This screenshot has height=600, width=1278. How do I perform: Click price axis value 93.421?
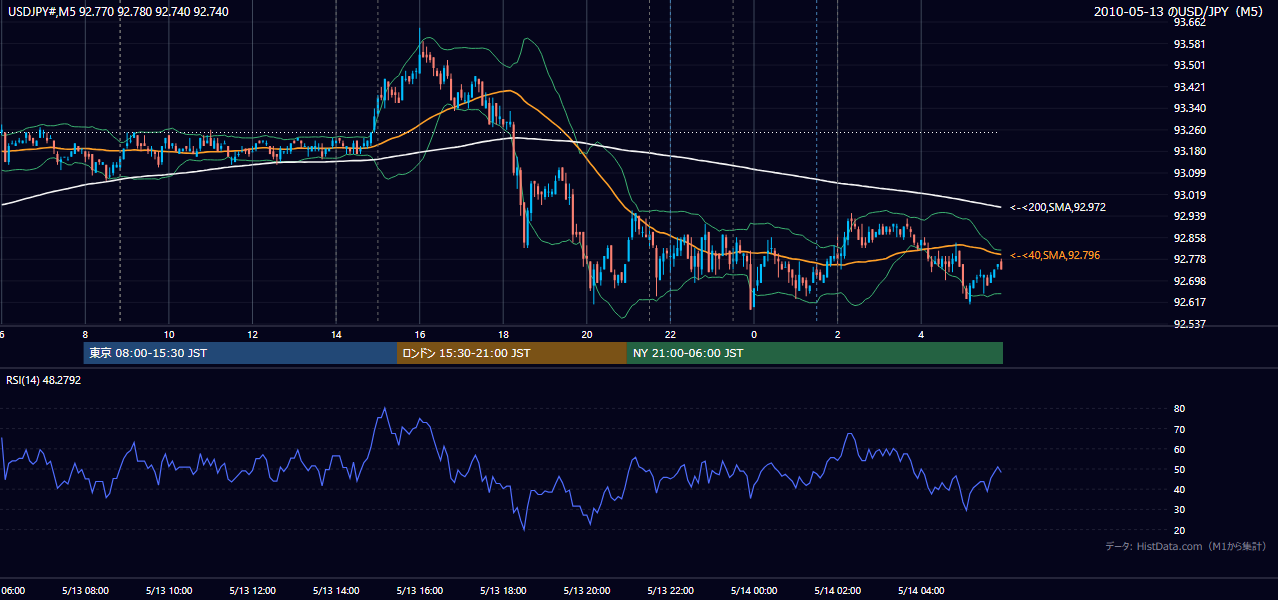pos(1189,87)
